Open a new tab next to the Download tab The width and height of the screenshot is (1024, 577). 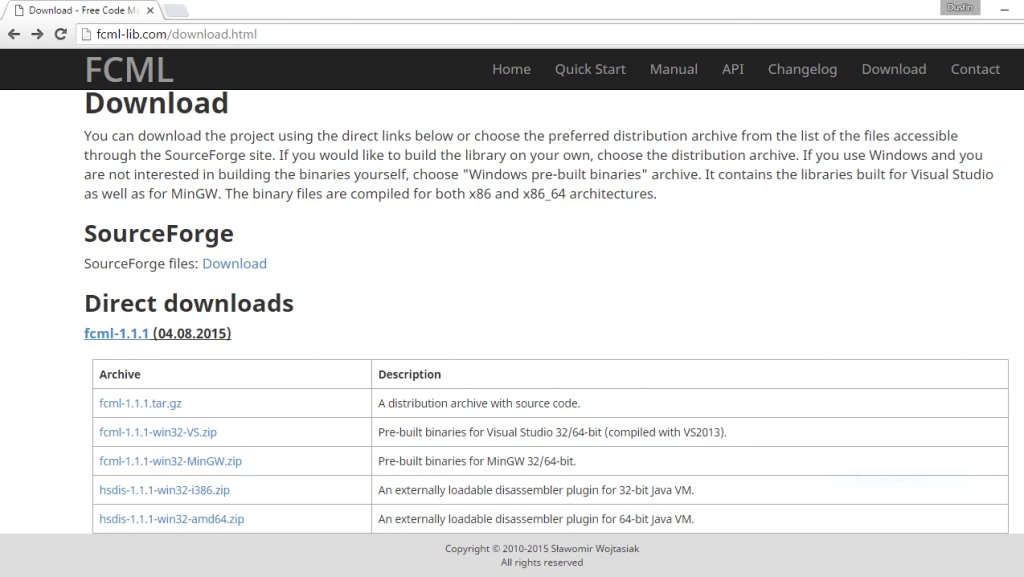[175, 10]
